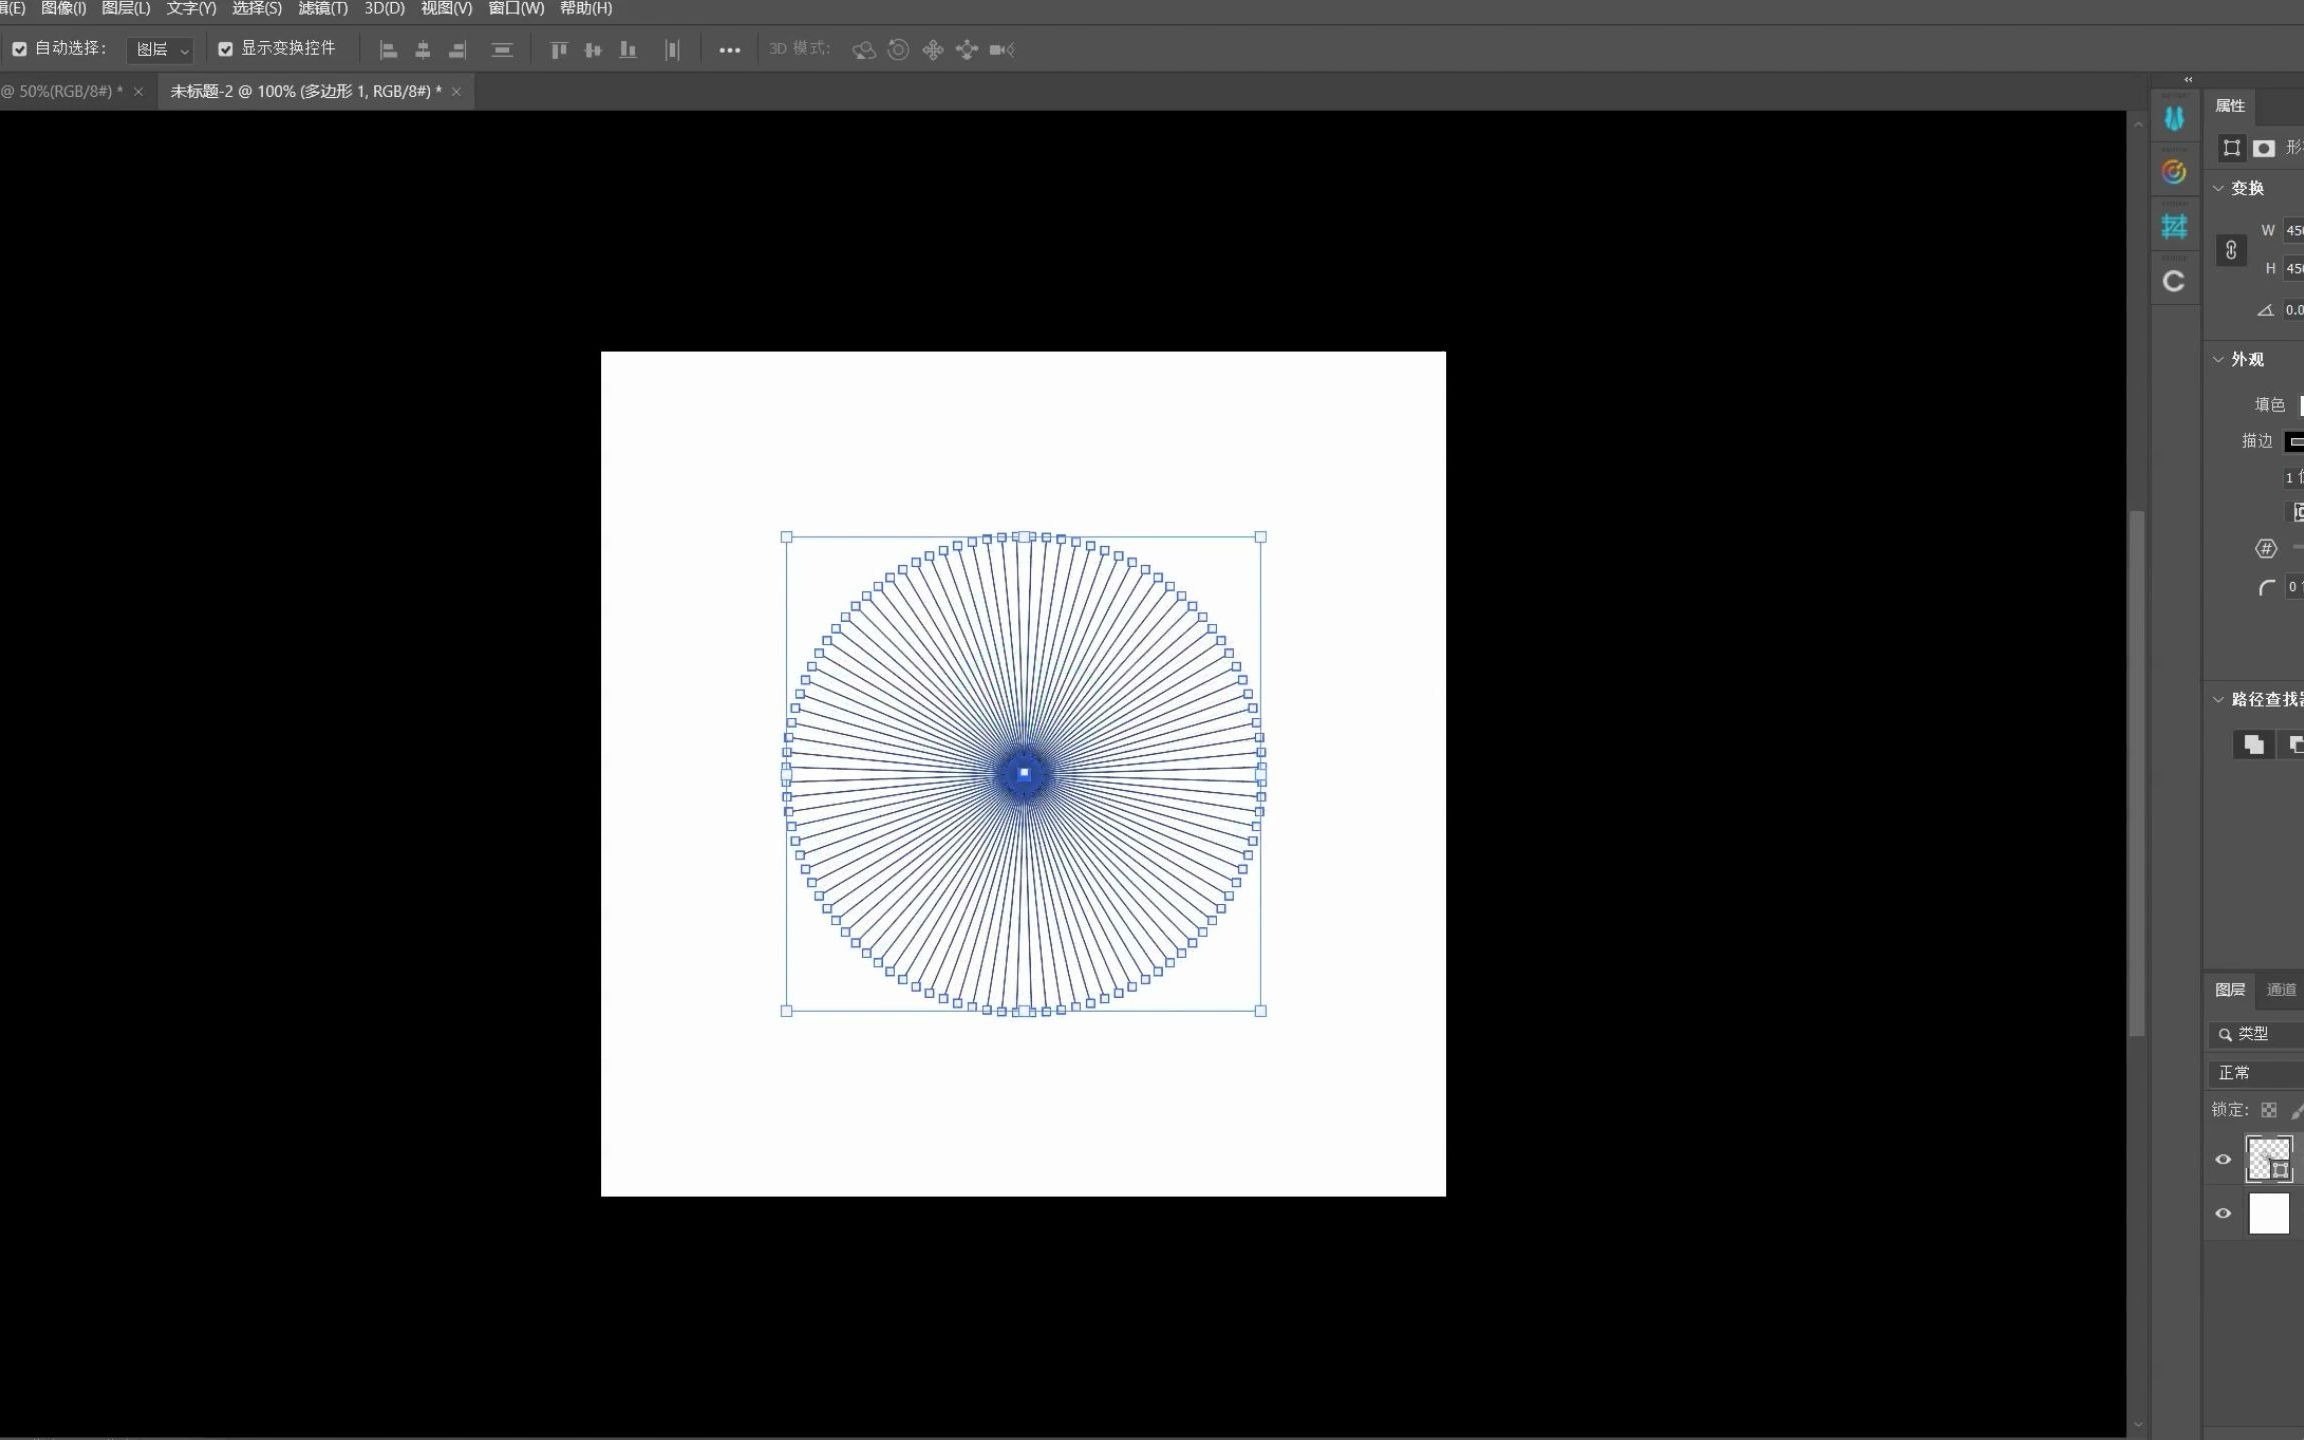Screen dimensions: 2304x1440
Task: Uncheck the 自动选择 checkbox
Action: pos(19,49)
